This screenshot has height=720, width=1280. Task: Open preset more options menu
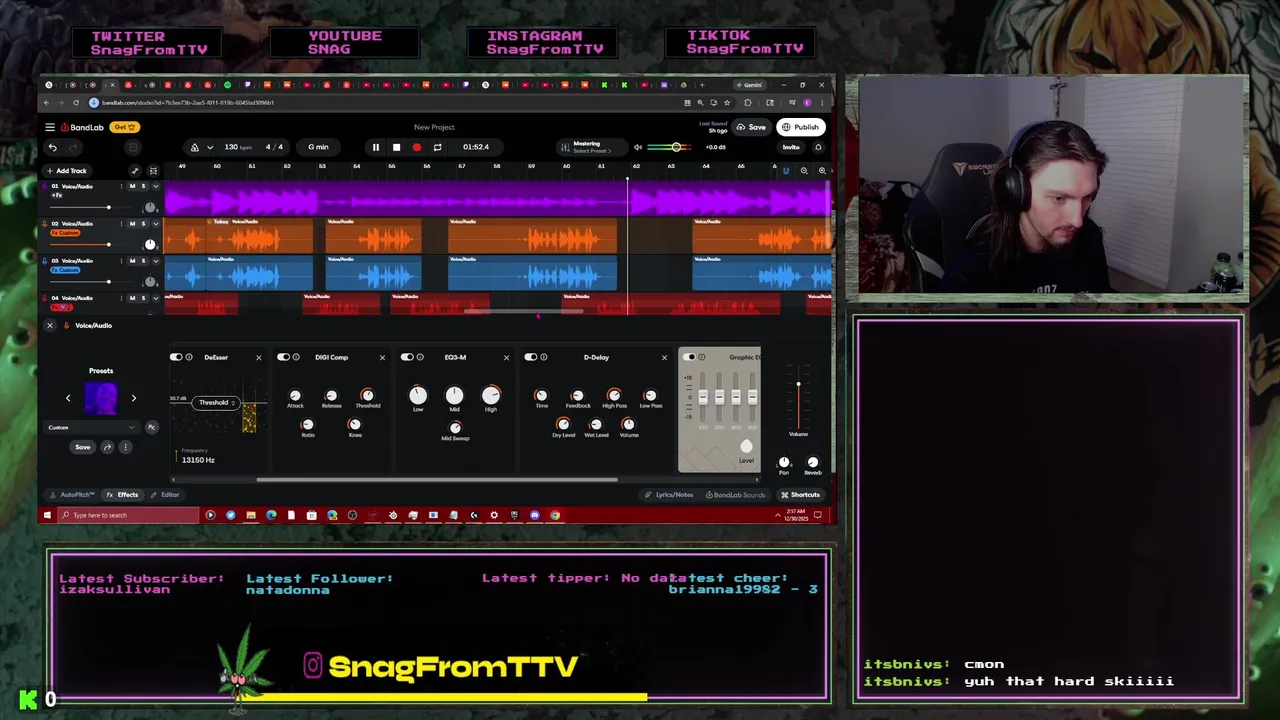125,447
